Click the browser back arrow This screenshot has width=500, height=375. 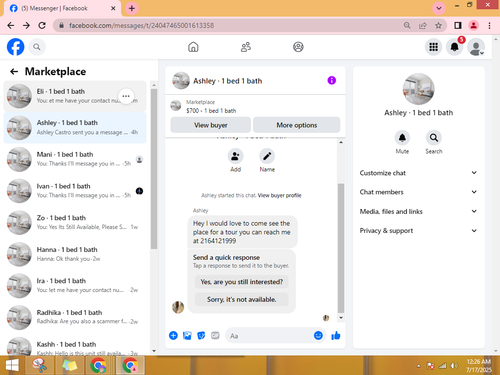pos(11,25)
